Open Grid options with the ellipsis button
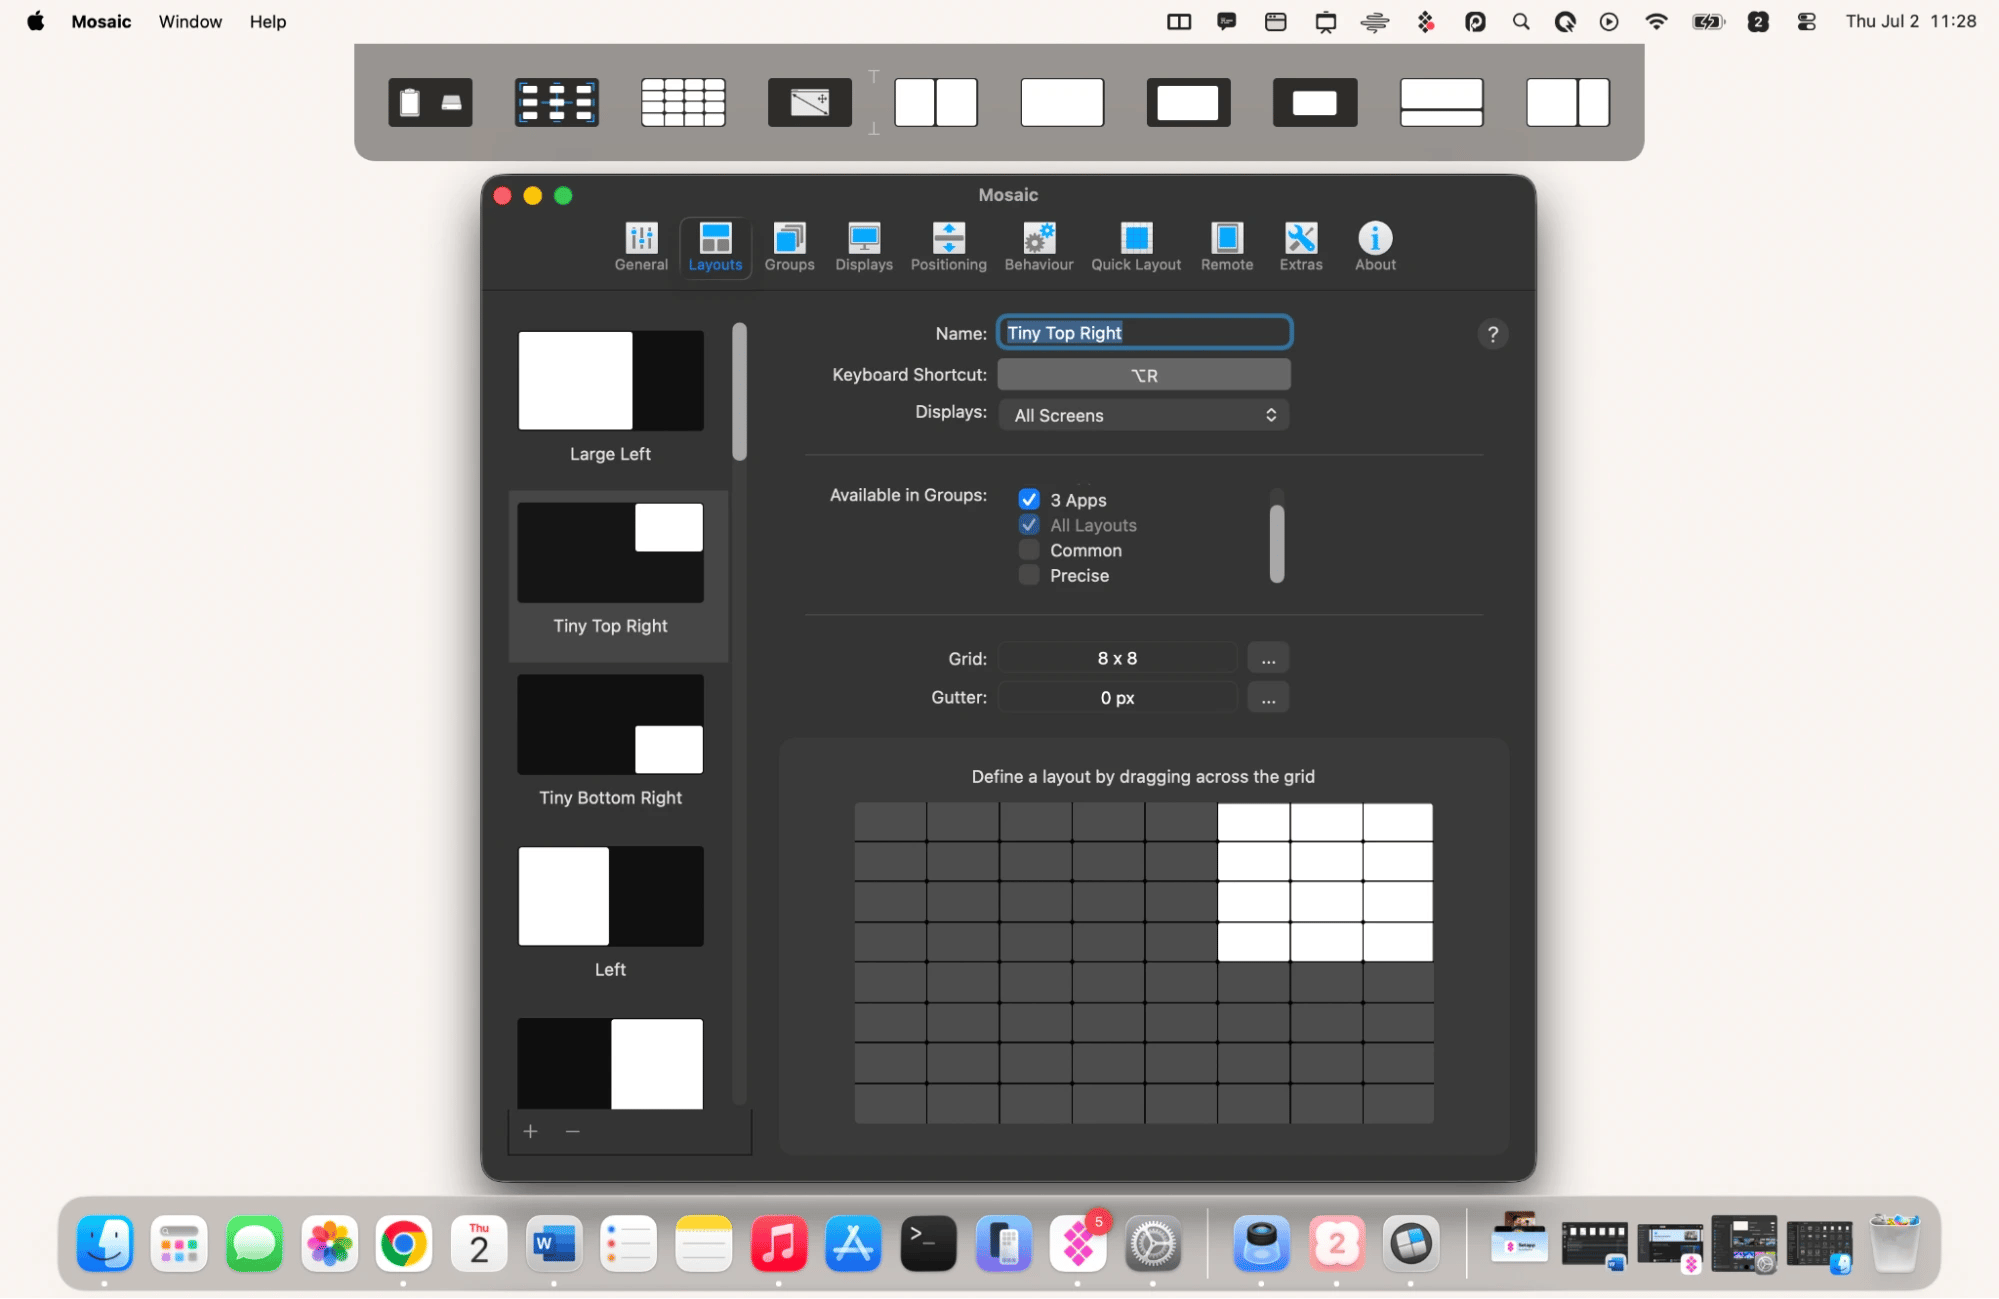This screenshot has width=1999, height=1299. click(x=1268, y=658)
